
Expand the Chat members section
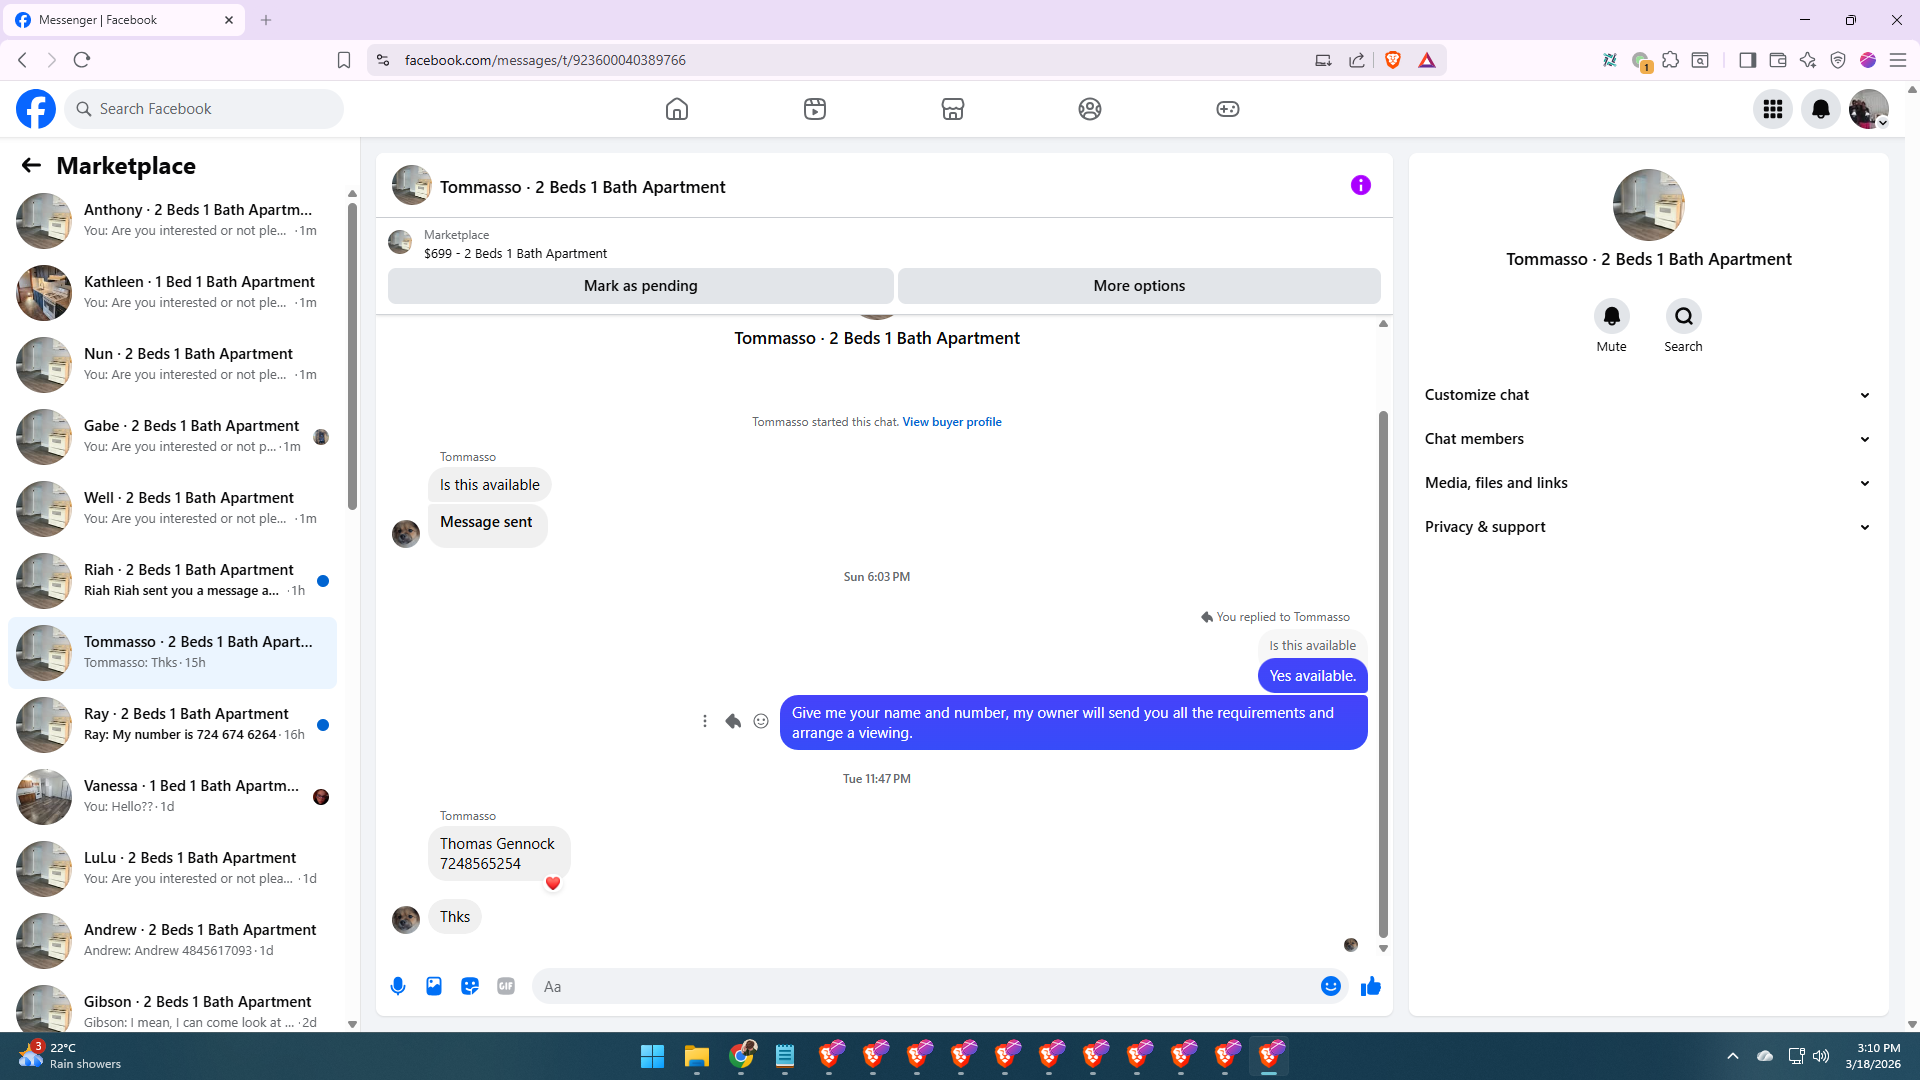click(1647, 439)
